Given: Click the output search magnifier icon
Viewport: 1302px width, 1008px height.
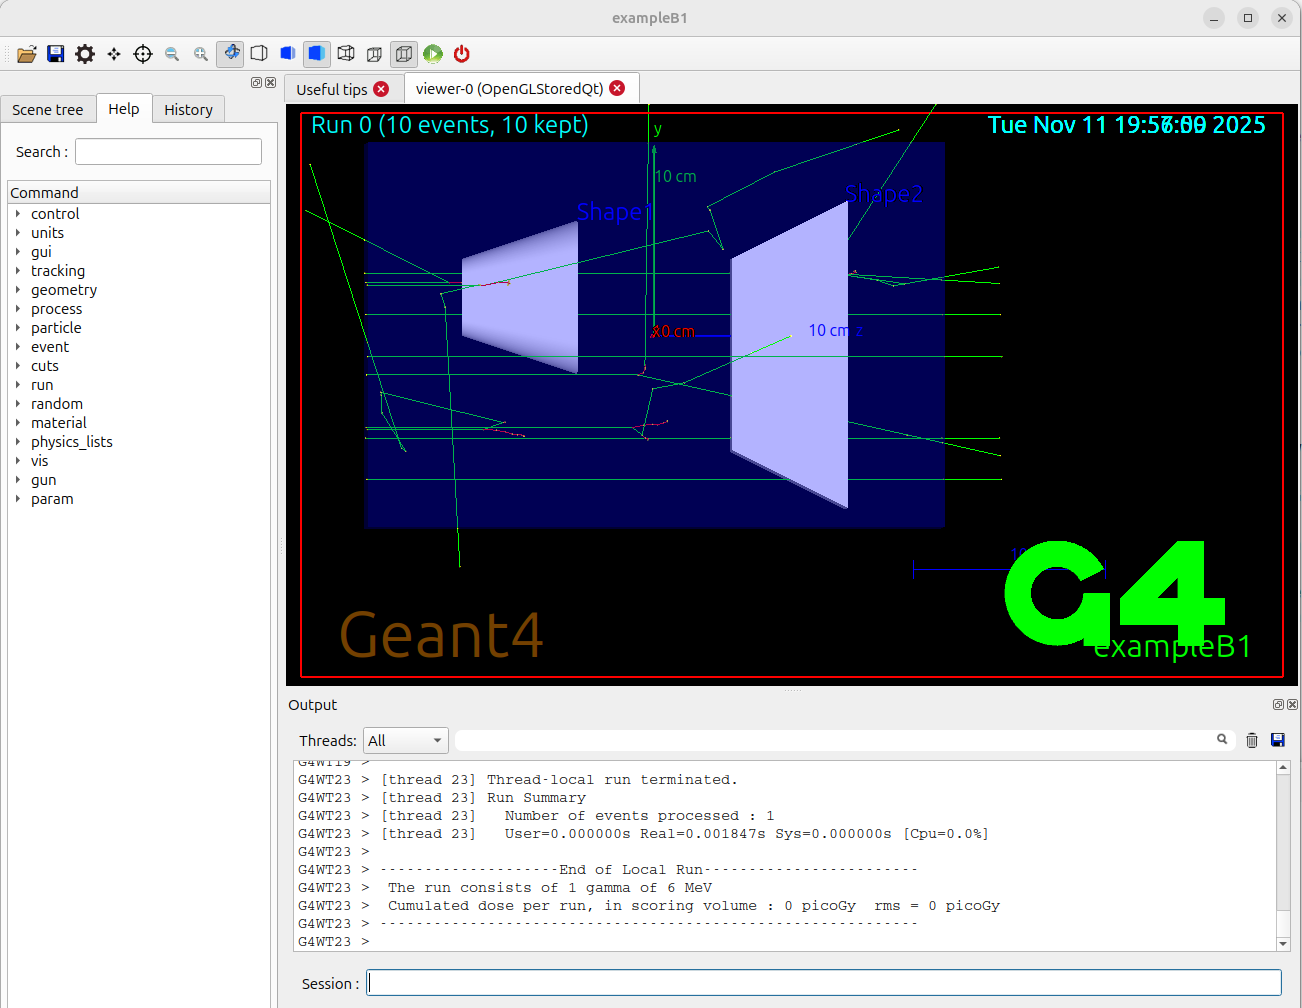Looking at the screenshot, I should coord(1222,739).
